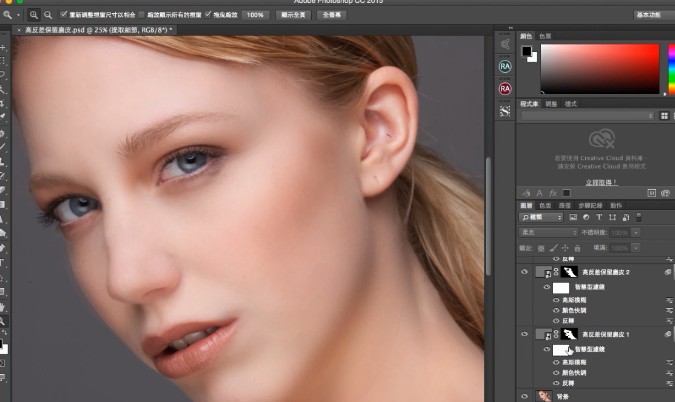Select the 背景 layer thumbnail
This screenshot has width=675, height=402.
[x=544, y=396]
